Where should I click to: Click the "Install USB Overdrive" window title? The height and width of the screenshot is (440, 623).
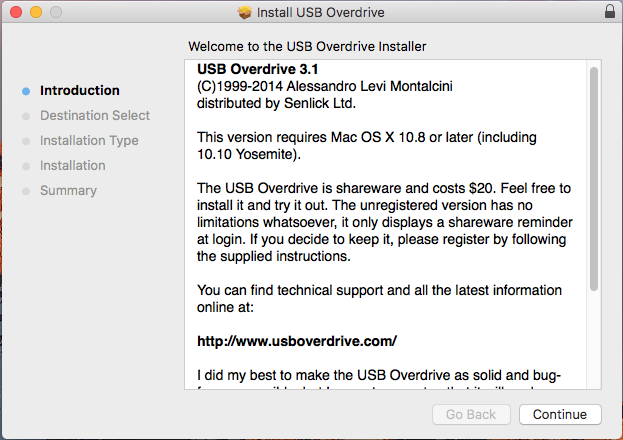pos(320,13)
